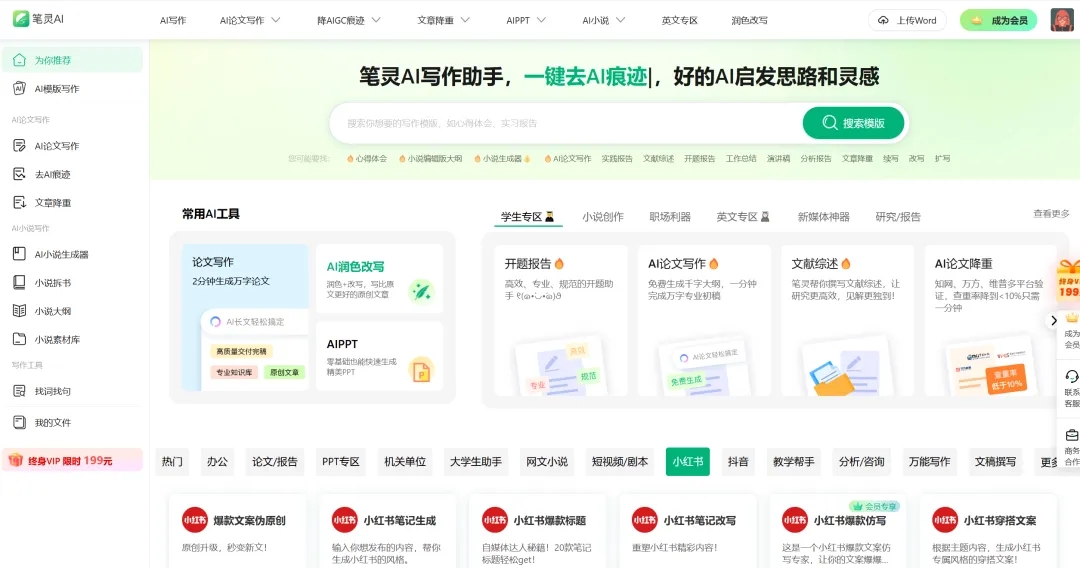Image resolution: width=1080 pixels, height=568 pixels.
Task: Select the 学生专区 tab
Action: click(528, 216)
